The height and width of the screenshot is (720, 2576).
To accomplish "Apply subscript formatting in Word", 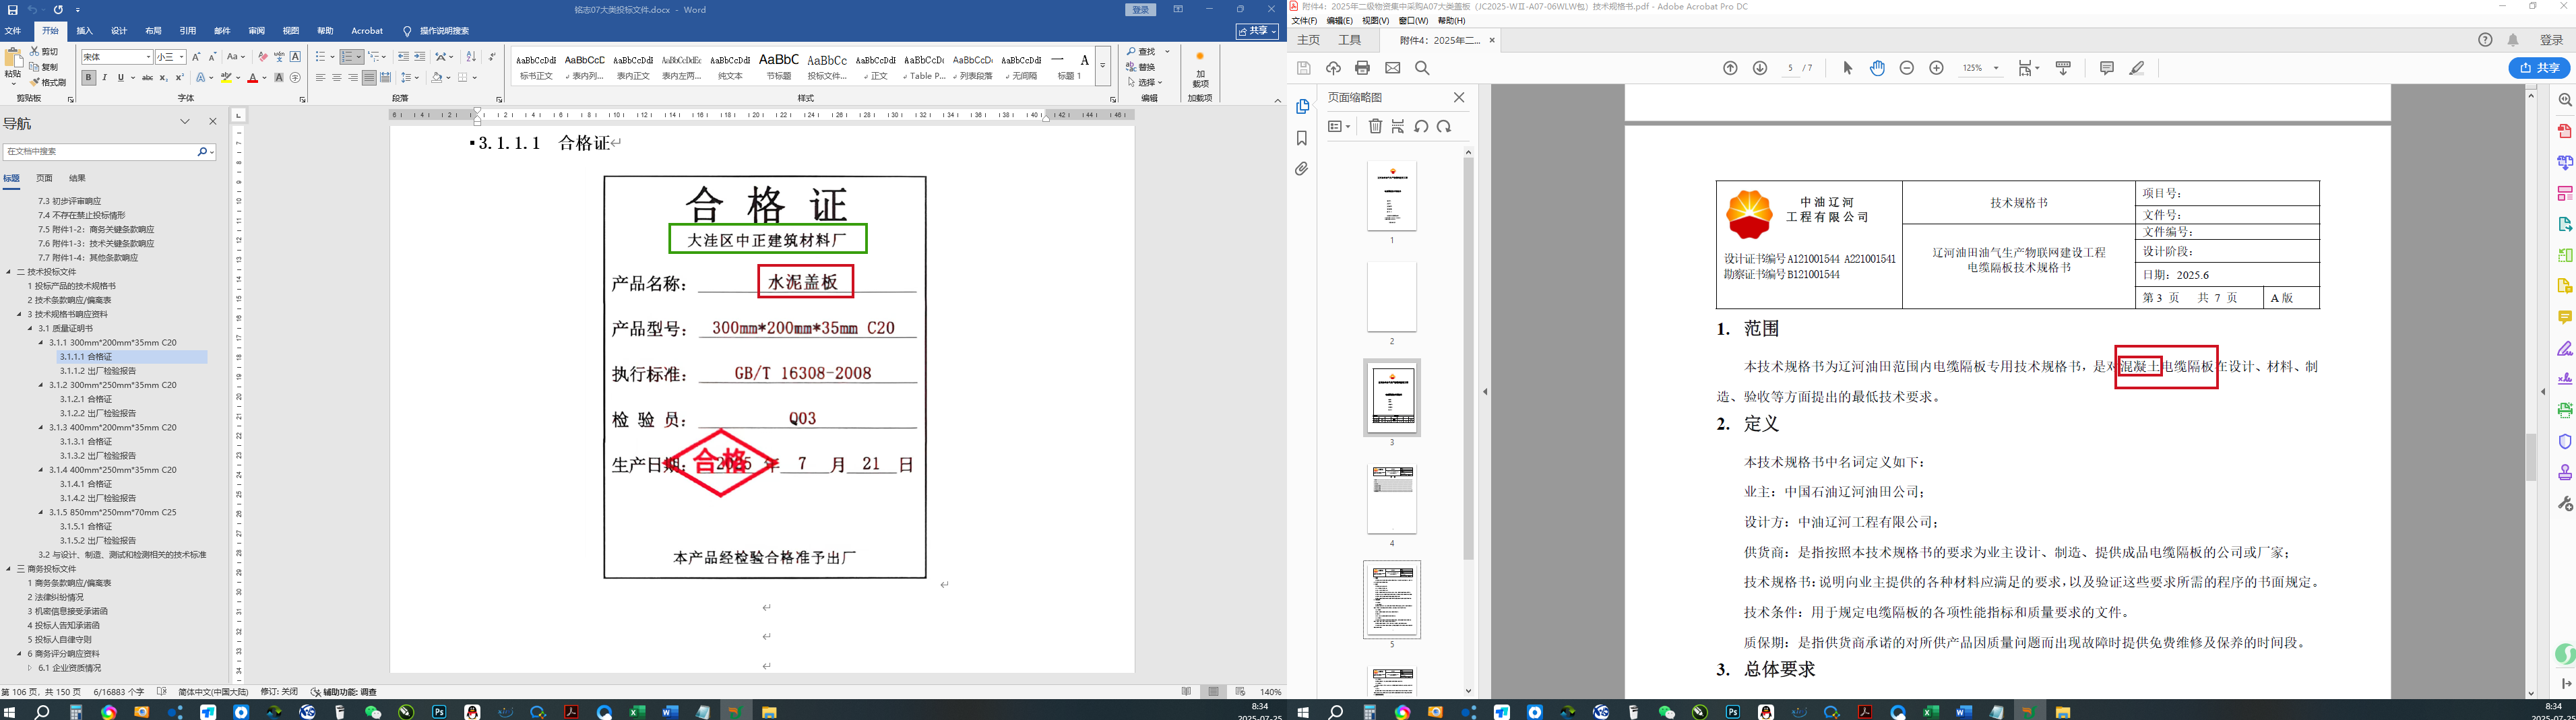I will (x=164, y=78).
